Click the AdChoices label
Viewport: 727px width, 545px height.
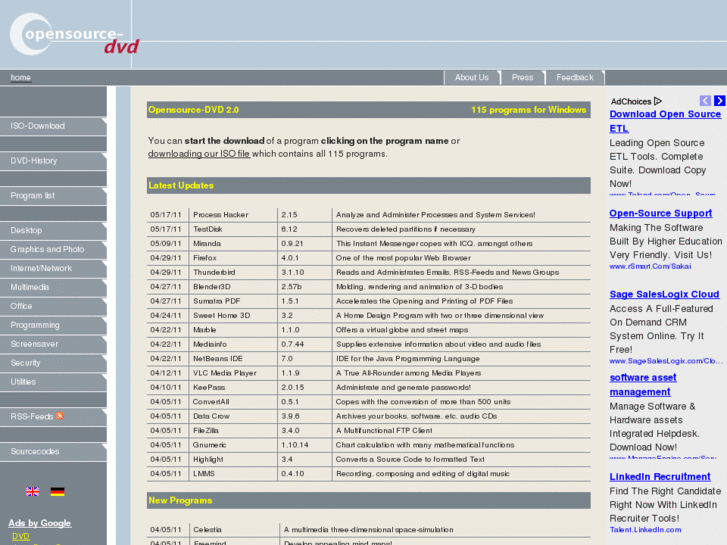pyautogui.click(x=631, y=101)
